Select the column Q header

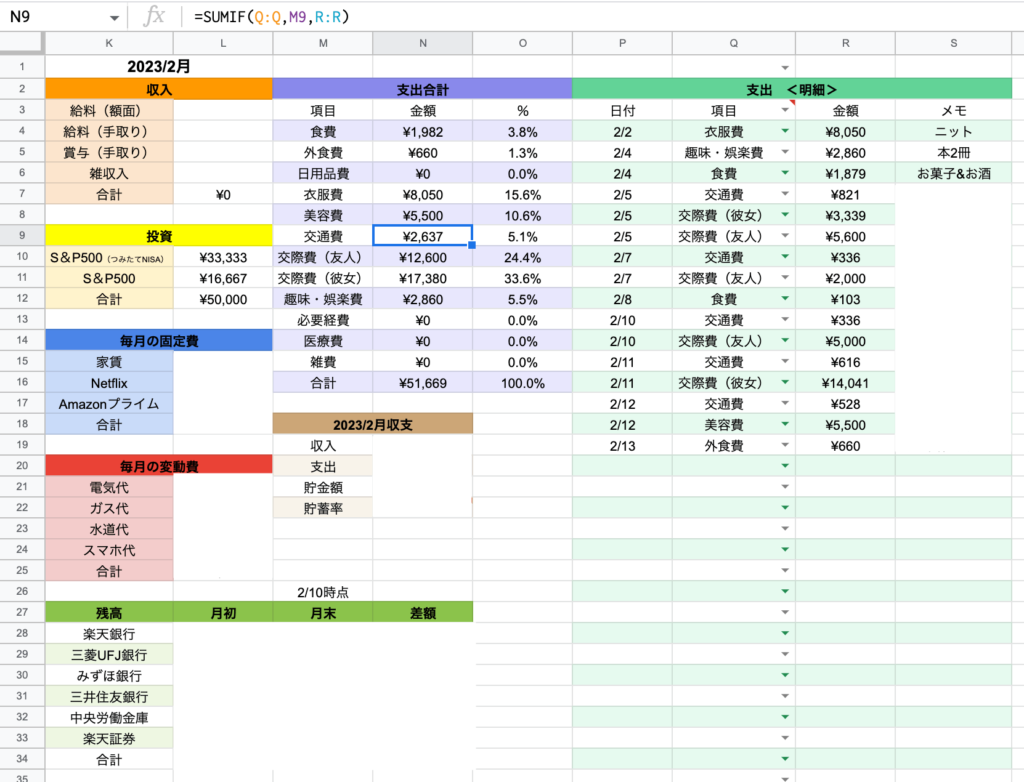pos(733,43)
